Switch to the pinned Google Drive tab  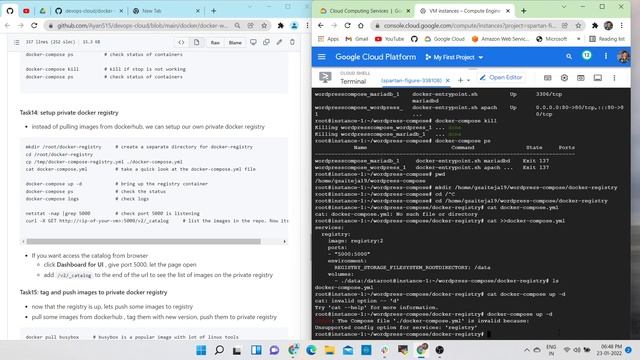pos(42,11)
